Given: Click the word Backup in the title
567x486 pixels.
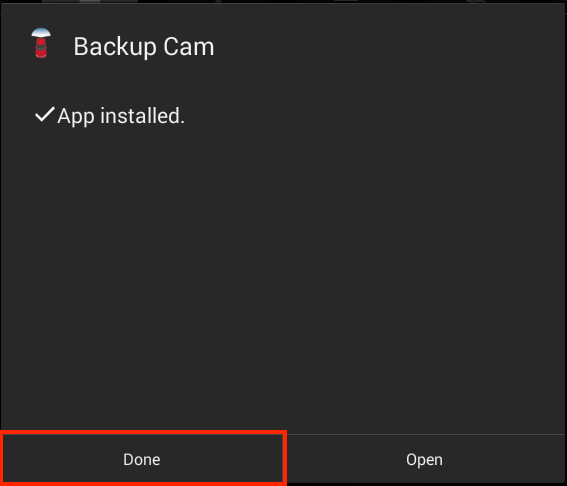Looking at the screenshot, I should tap(115, 47).
